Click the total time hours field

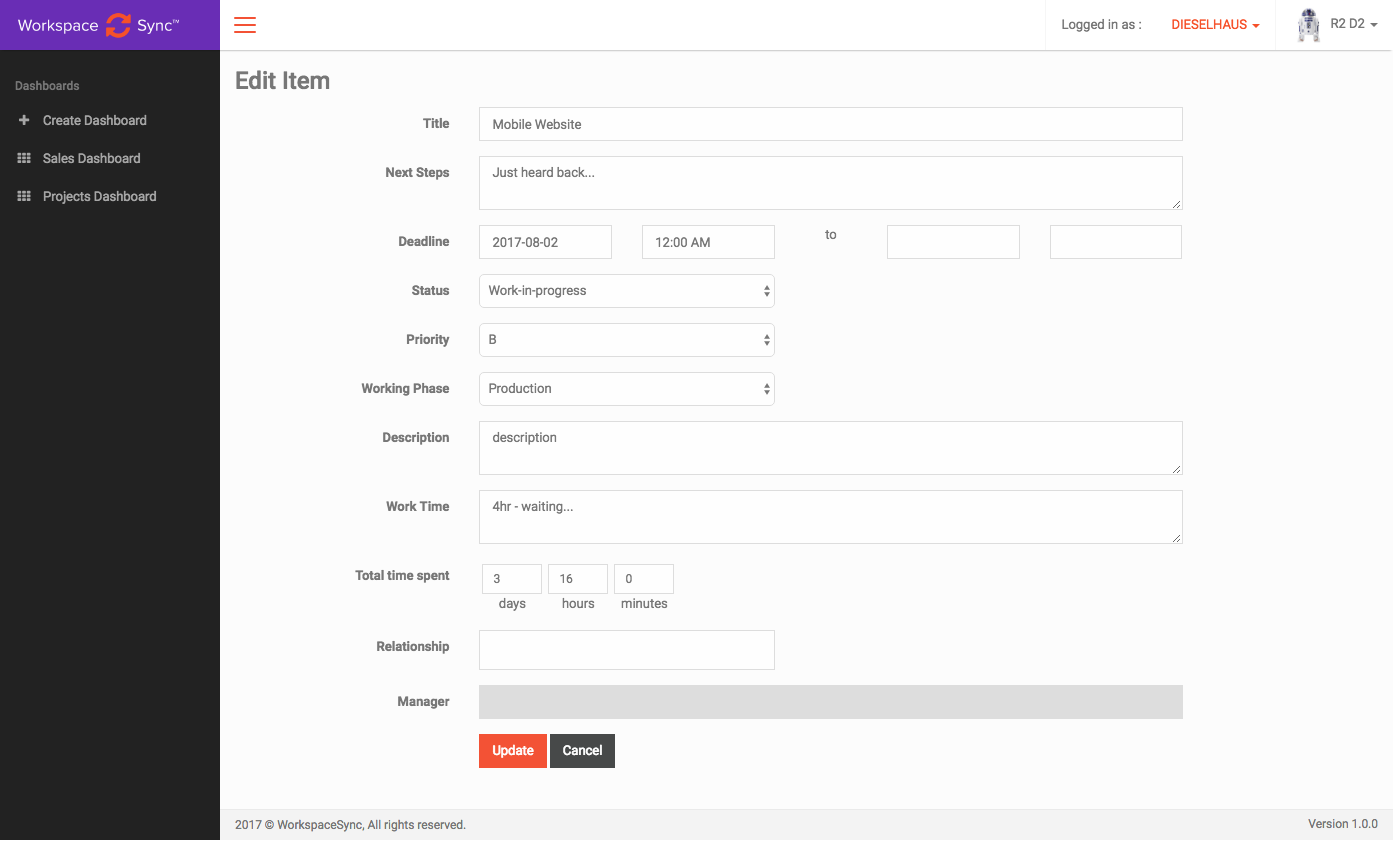tap(577, 579)
